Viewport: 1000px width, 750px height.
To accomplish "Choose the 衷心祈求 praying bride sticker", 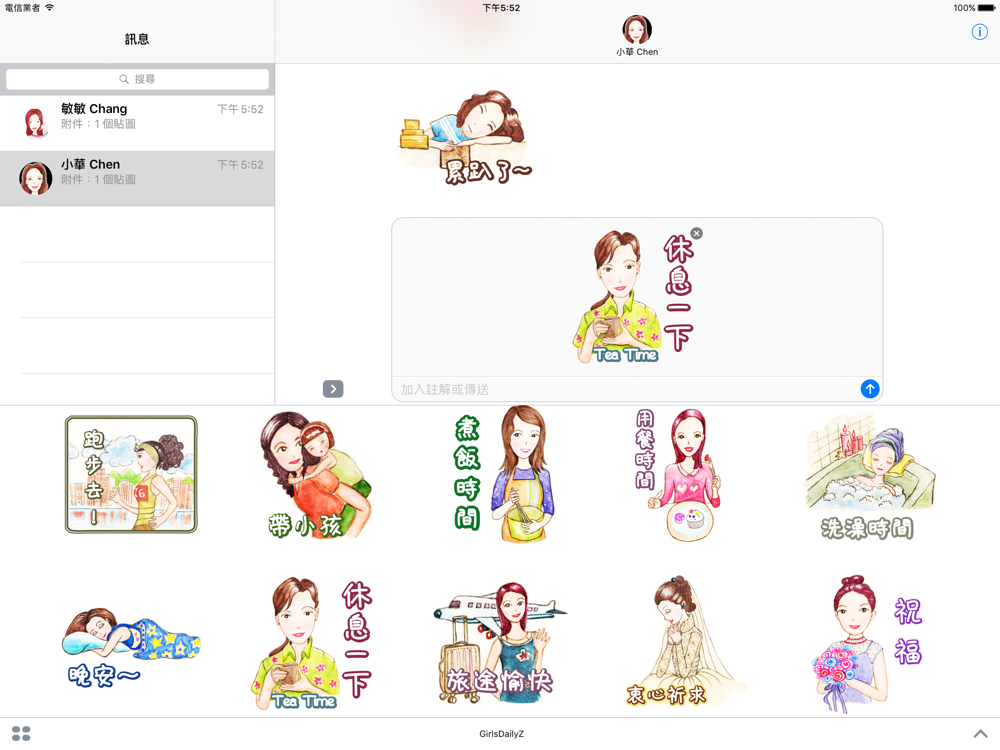I will coord(684,640).
